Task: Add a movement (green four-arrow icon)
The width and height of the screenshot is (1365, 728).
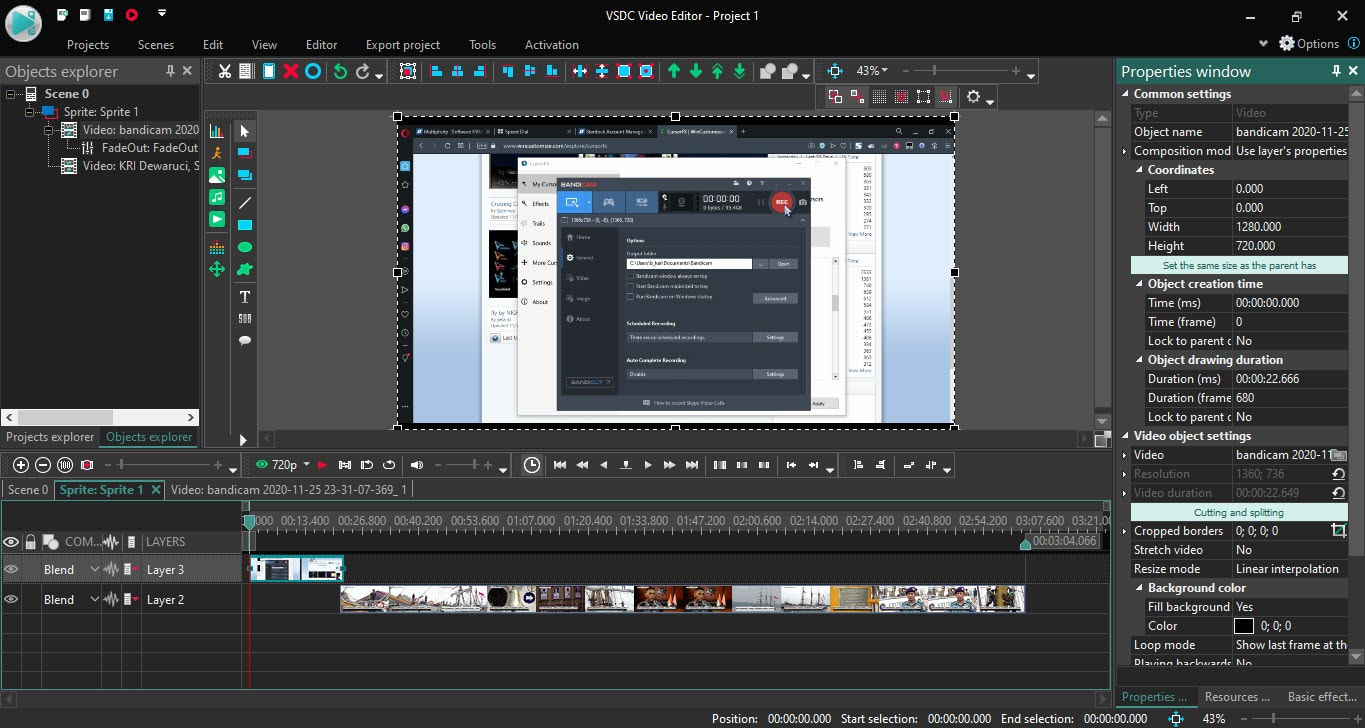Action: point(216,269)
